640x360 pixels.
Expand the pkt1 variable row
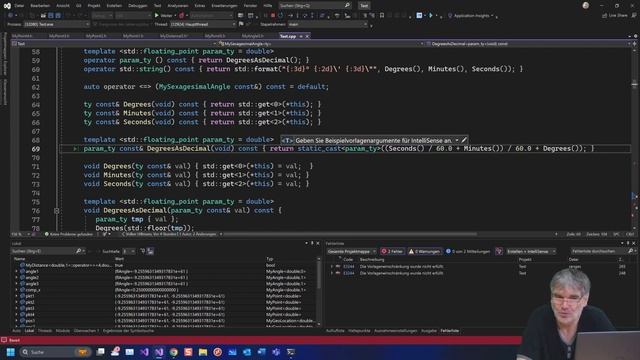(x=16, y=296)
